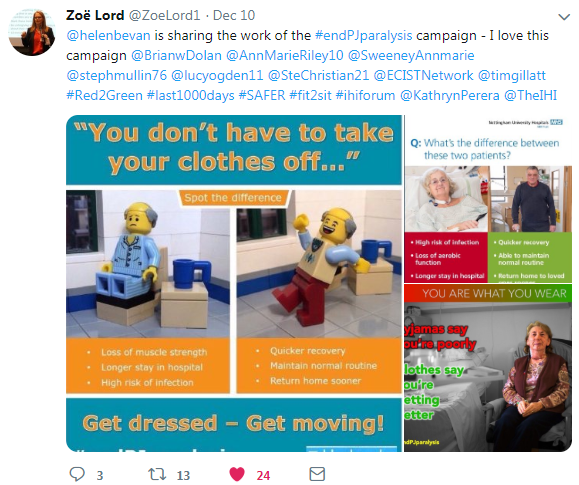Open @BrianwDolan profile mention
The width and height of the screenshot is (579, 485).
pyautogui.click(x=176, y=55)
